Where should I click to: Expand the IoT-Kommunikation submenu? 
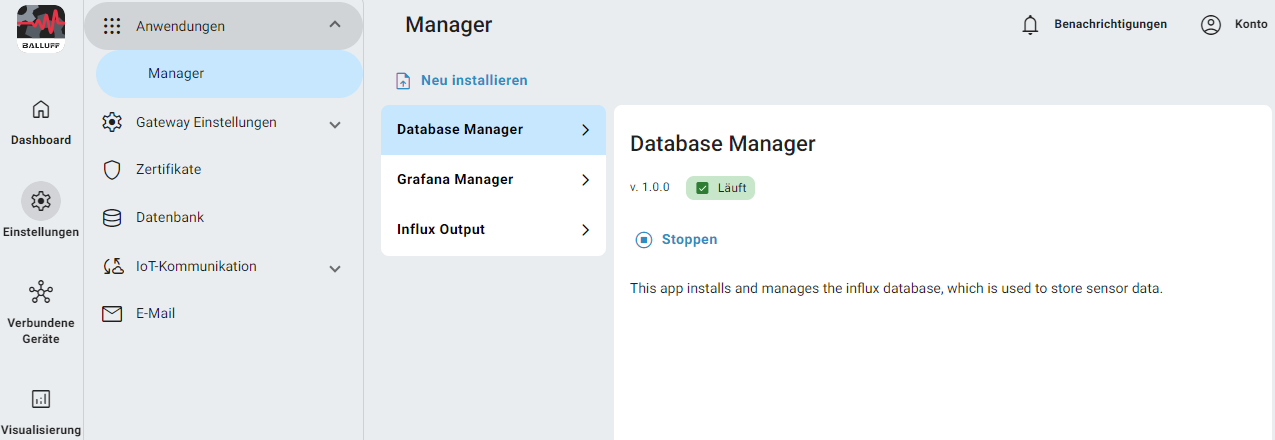335,268
